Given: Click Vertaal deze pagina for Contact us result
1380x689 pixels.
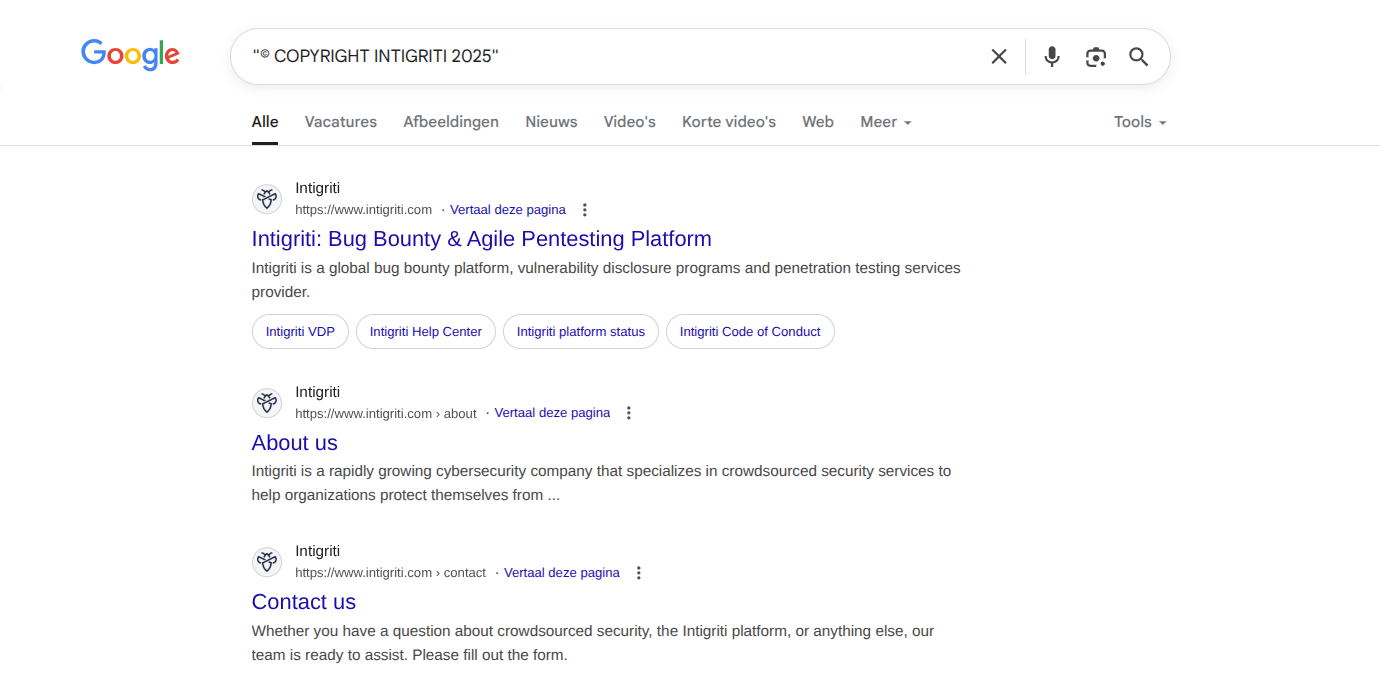Looking at the screenshot, I should click(562, 573).
